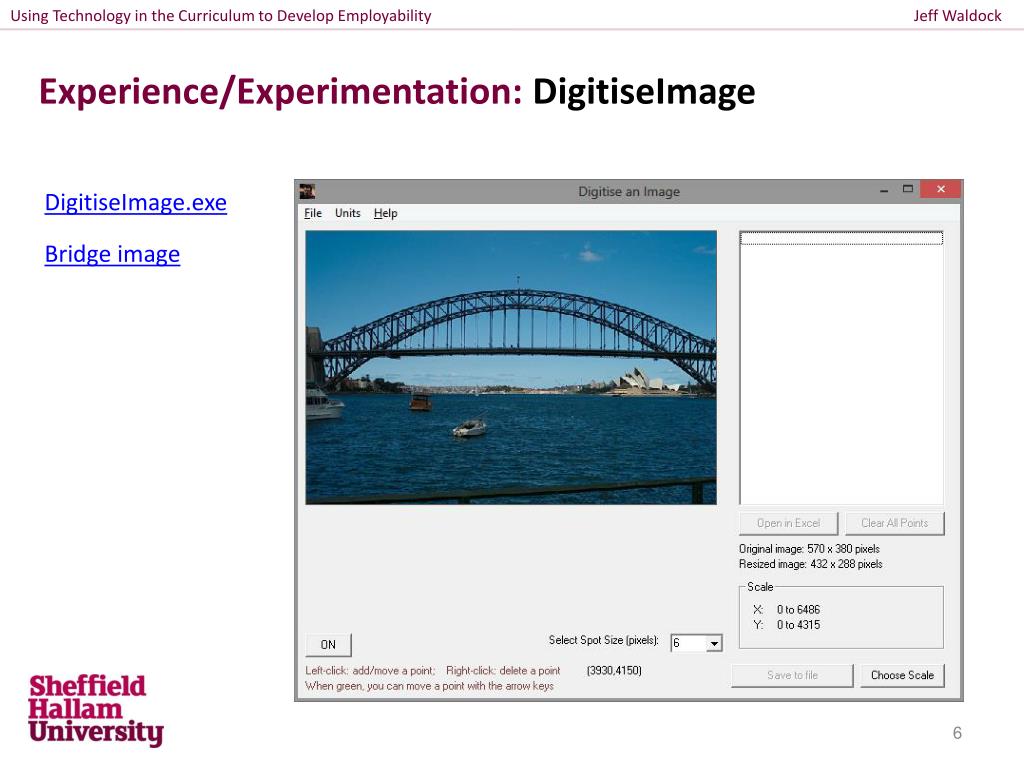The image size is (1024, 768).
Task: Select the empty points list box
Action: tap(841, 370)
